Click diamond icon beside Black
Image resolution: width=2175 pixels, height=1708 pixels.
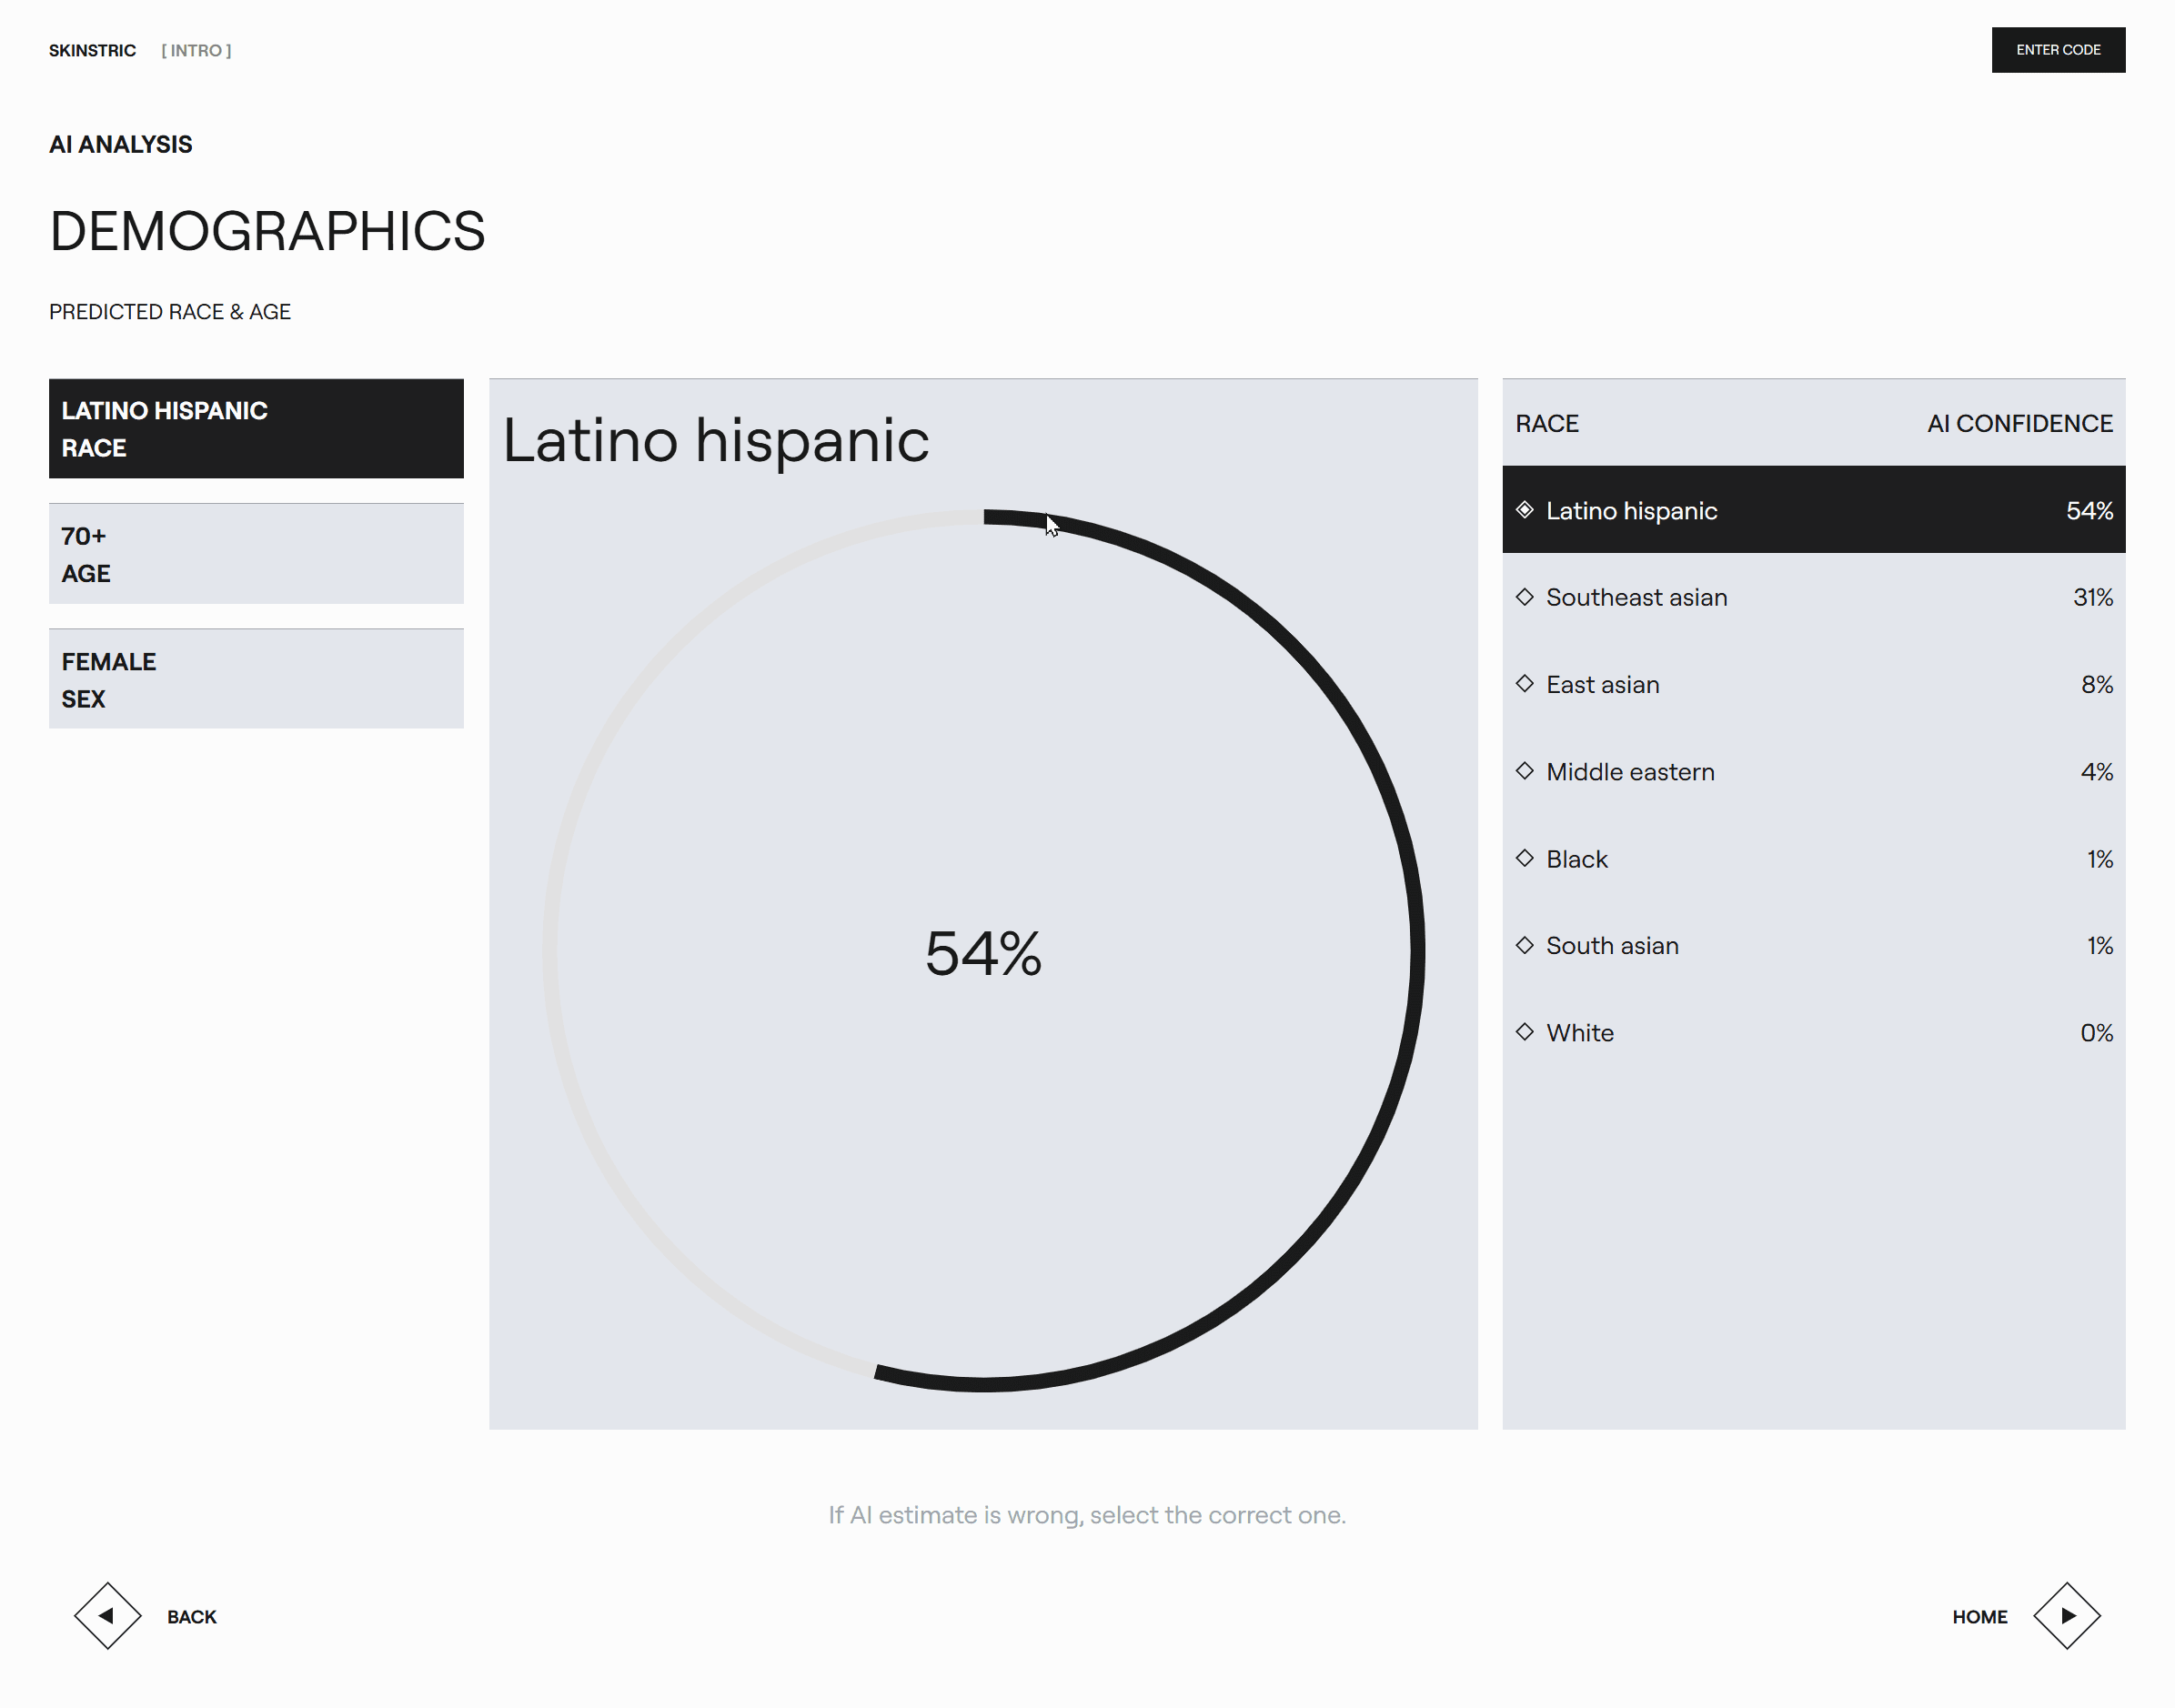pos(1525,858)
